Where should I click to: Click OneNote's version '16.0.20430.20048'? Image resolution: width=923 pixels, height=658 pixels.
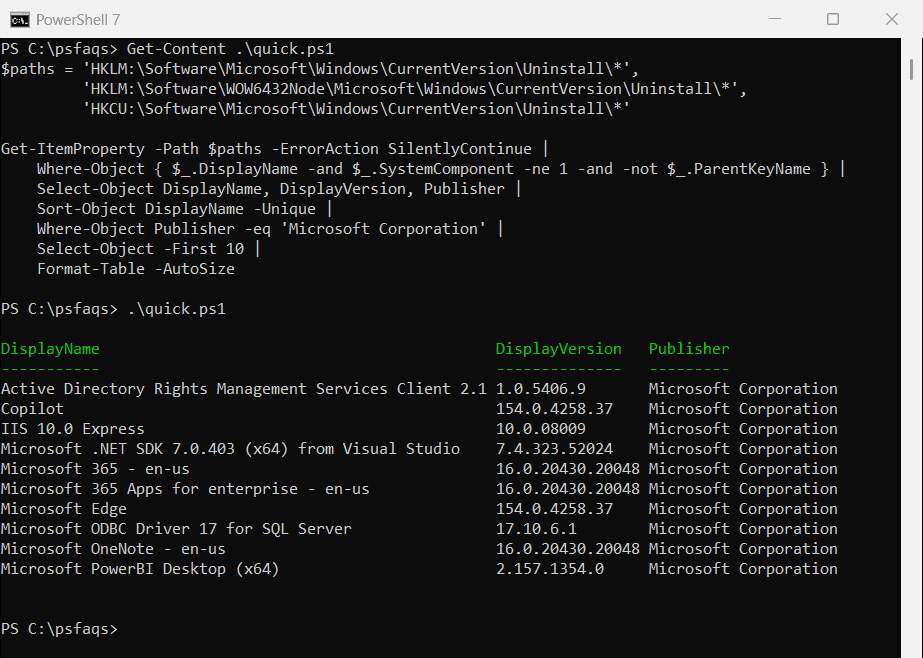567,549
